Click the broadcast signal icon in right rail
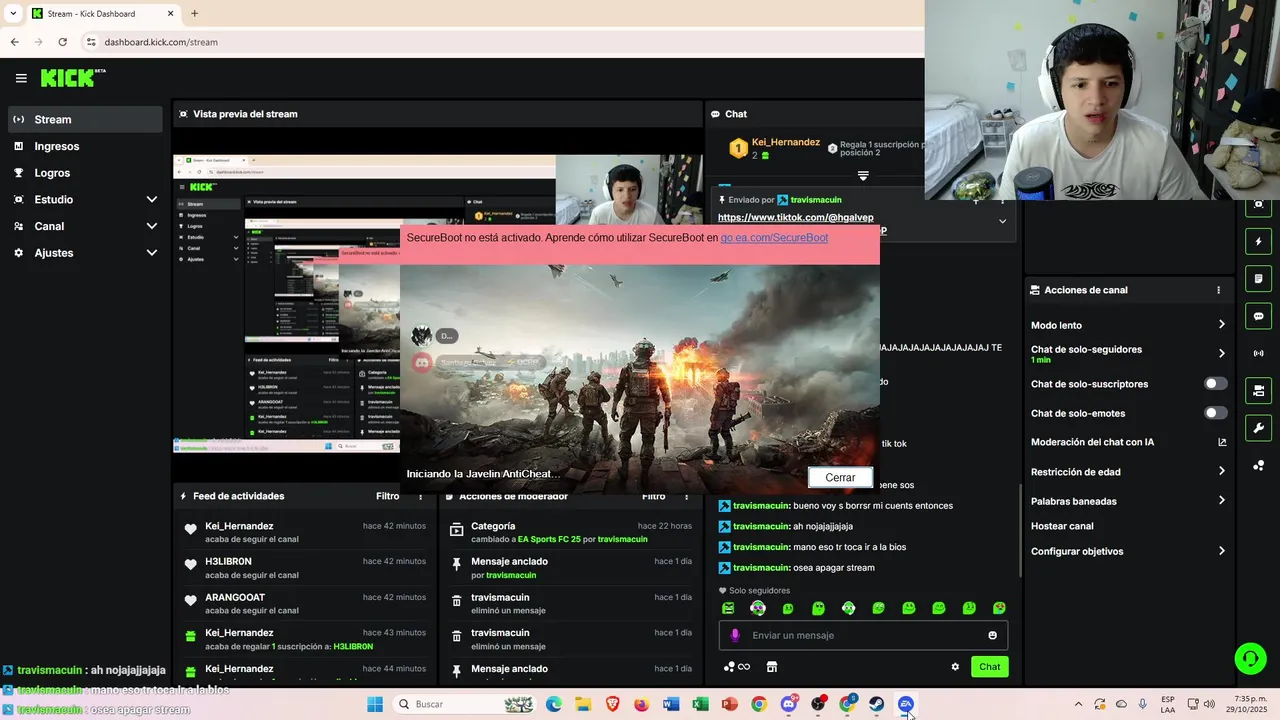 pyautogui.click(x=1259, y=353)
